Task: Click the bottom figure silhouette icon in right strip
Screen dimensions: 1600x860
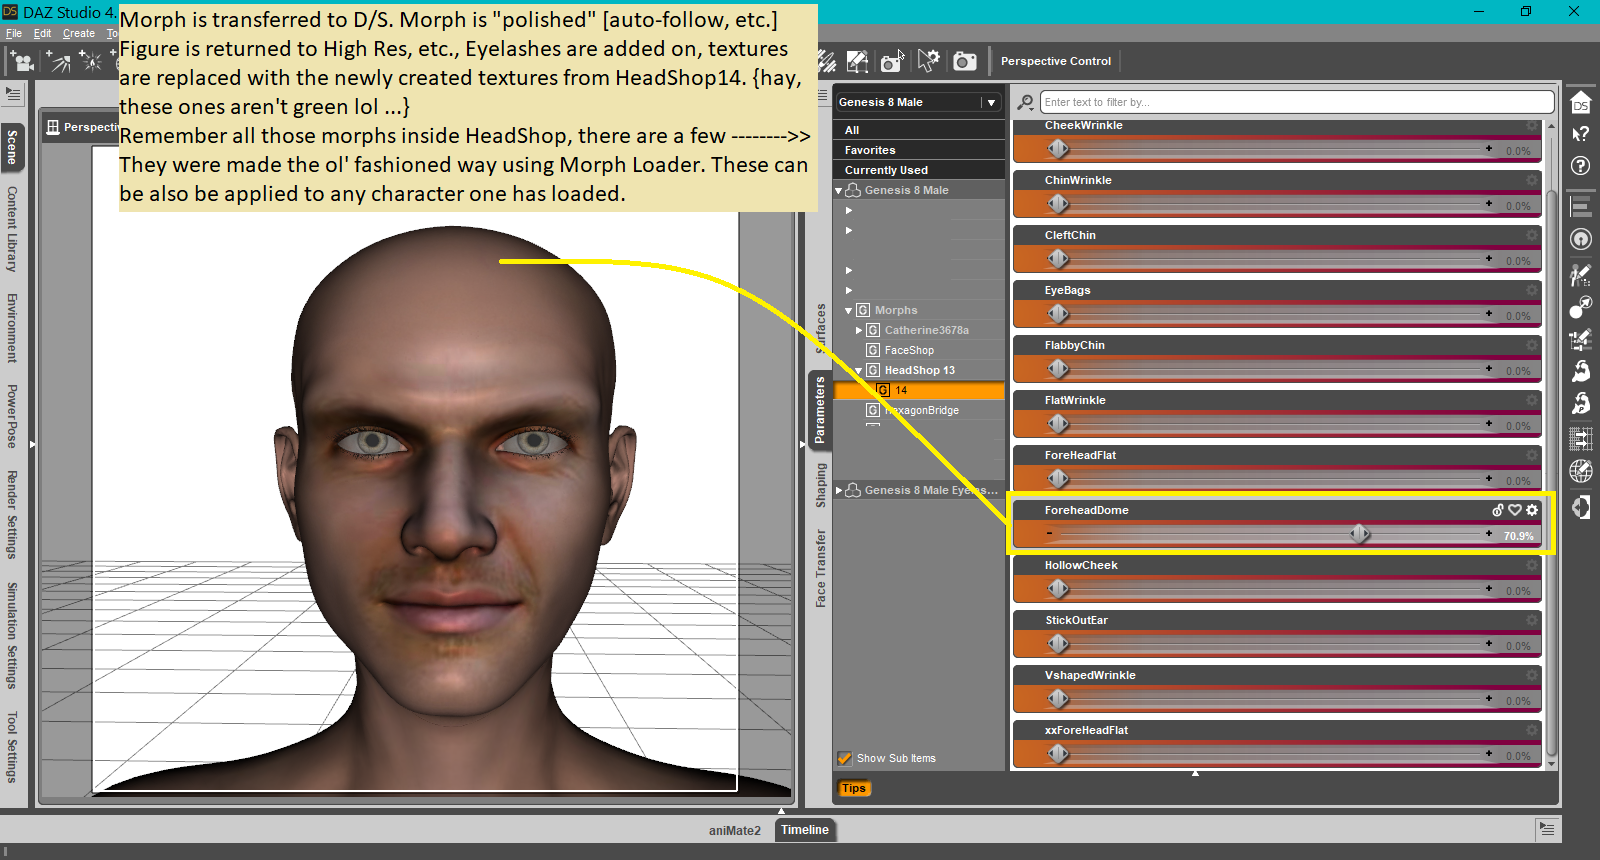Action: pos(1581,507)
